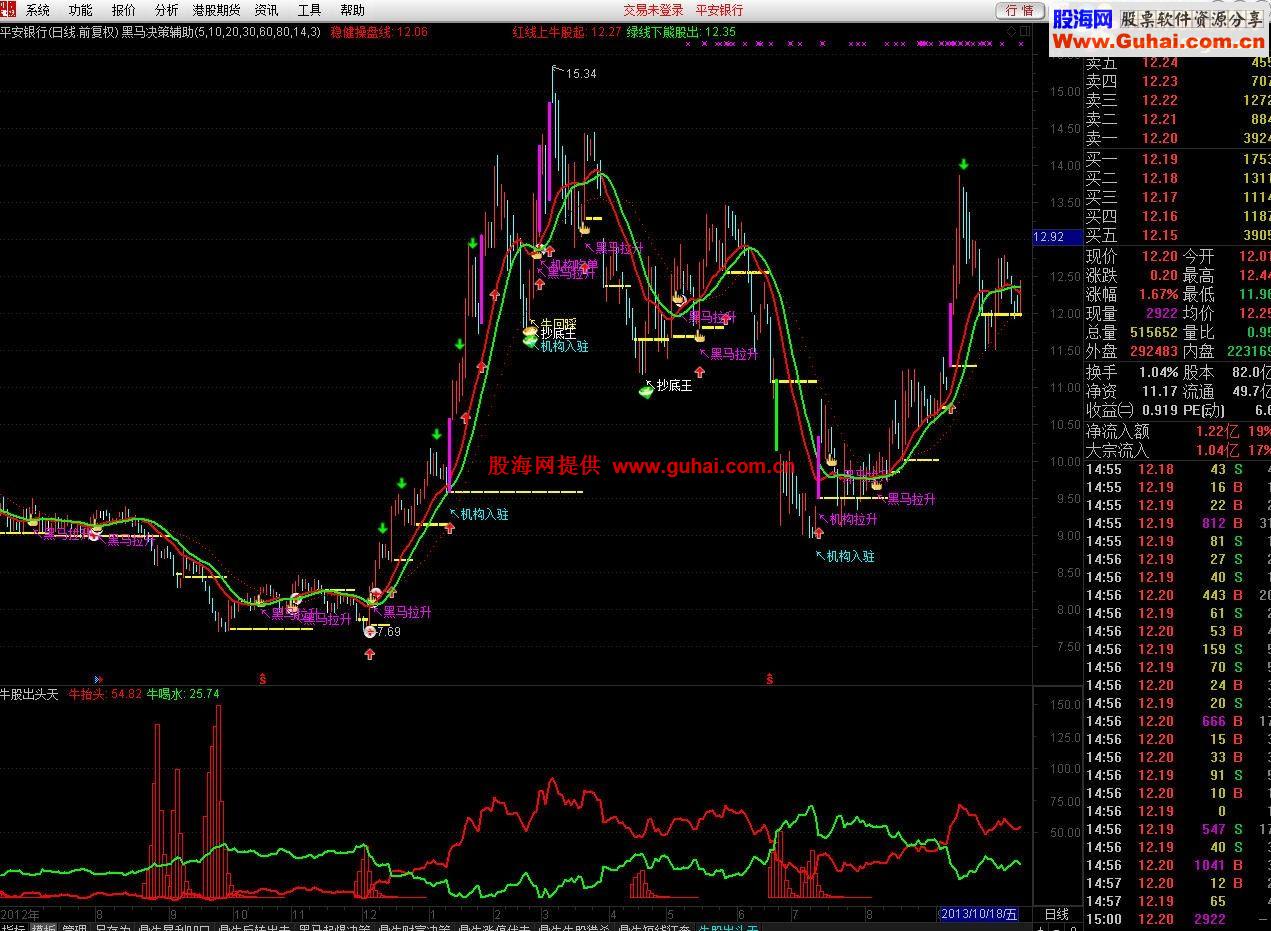
Task: Open the 分析 menu
Action: pos(166,10)
